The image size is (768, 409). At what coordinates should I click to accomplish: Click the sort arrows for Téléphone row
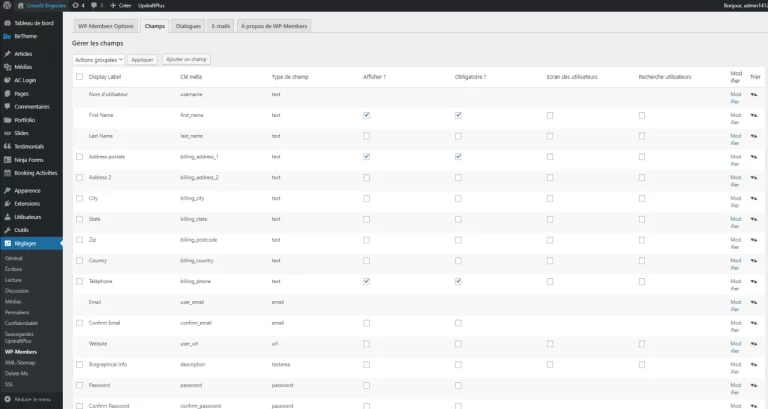tap(753, 281)
